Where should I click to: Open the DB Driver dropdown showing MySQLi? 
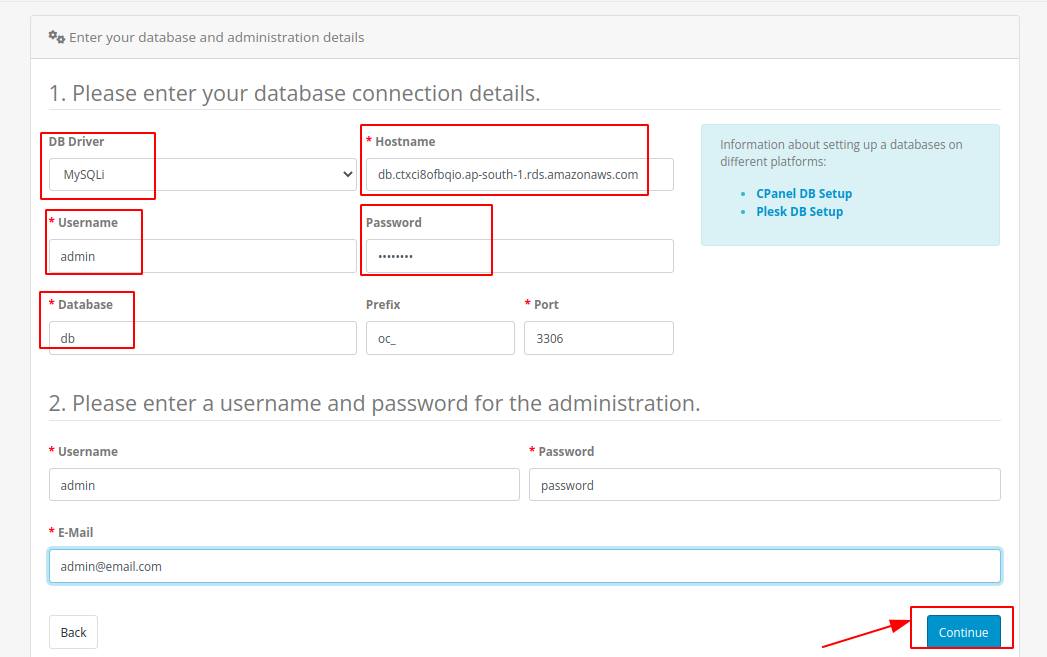click(x=150, y=173)
